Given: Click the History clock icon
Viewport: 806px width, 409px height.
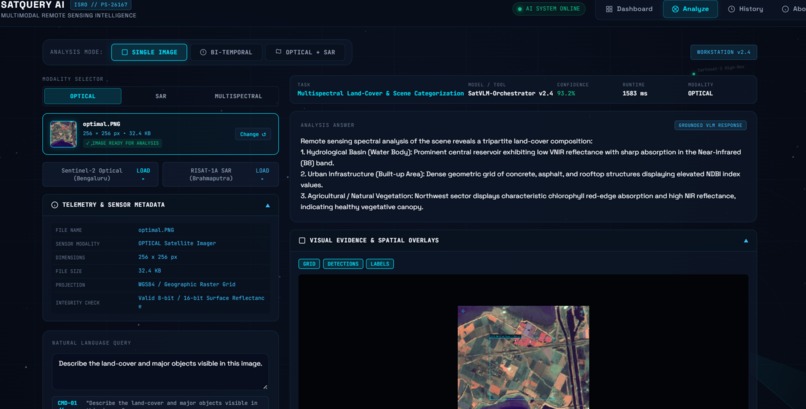Looking at the screenshot, I should click(x=731, y=9).
